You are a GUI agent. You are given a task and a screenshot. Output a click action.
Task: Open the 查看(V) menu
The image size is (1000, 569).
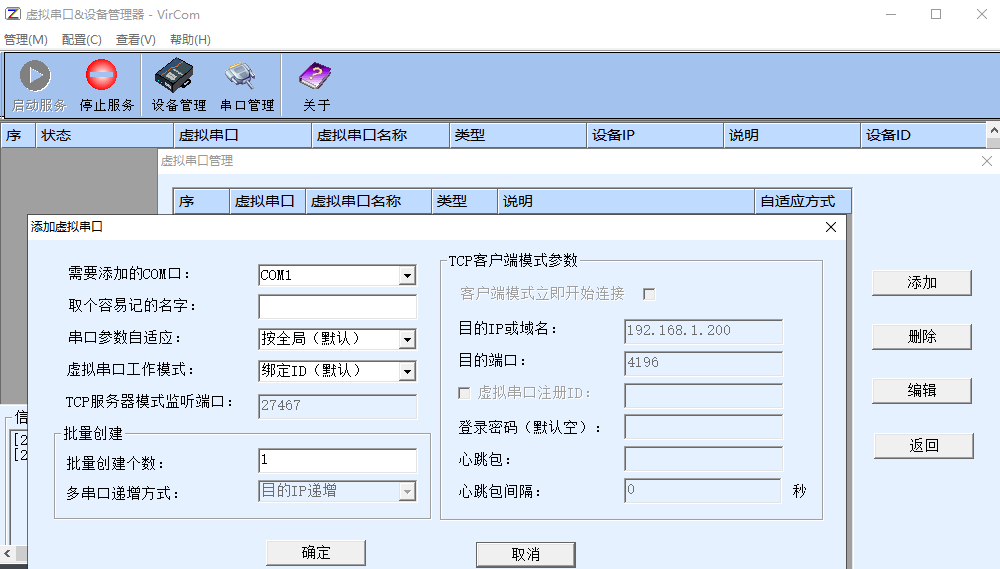(135, 40)
